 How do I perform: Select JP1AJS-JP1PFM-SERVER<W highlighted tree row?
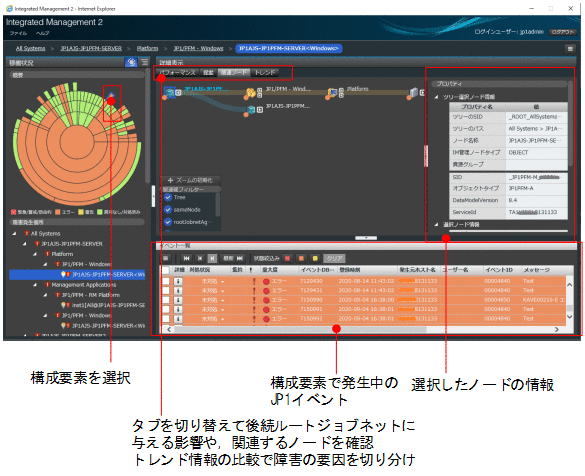click(77, 275)
